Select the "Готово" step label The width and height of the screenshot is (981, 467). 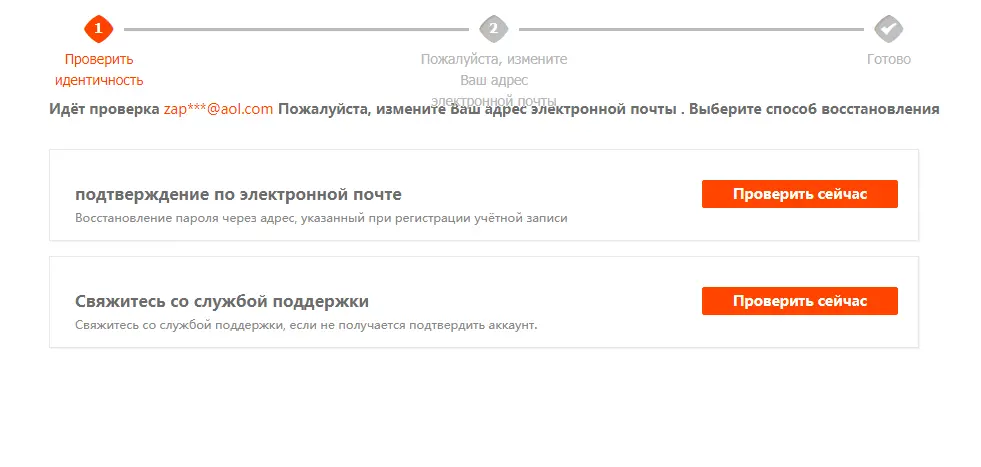[888, 59]
